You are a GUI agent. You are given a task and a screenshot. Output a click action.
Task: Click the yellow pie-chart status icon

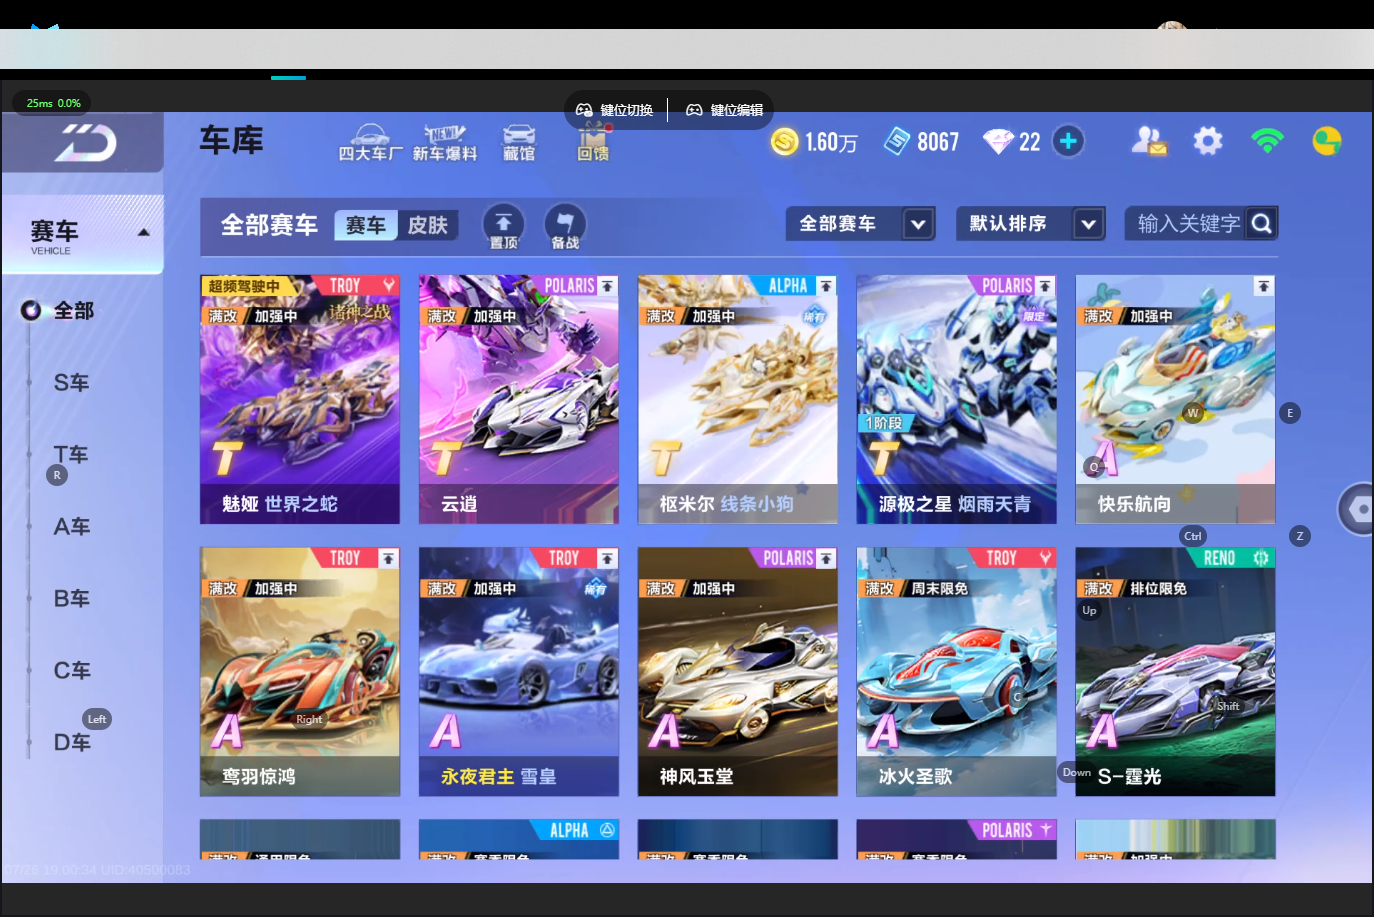1327,141
